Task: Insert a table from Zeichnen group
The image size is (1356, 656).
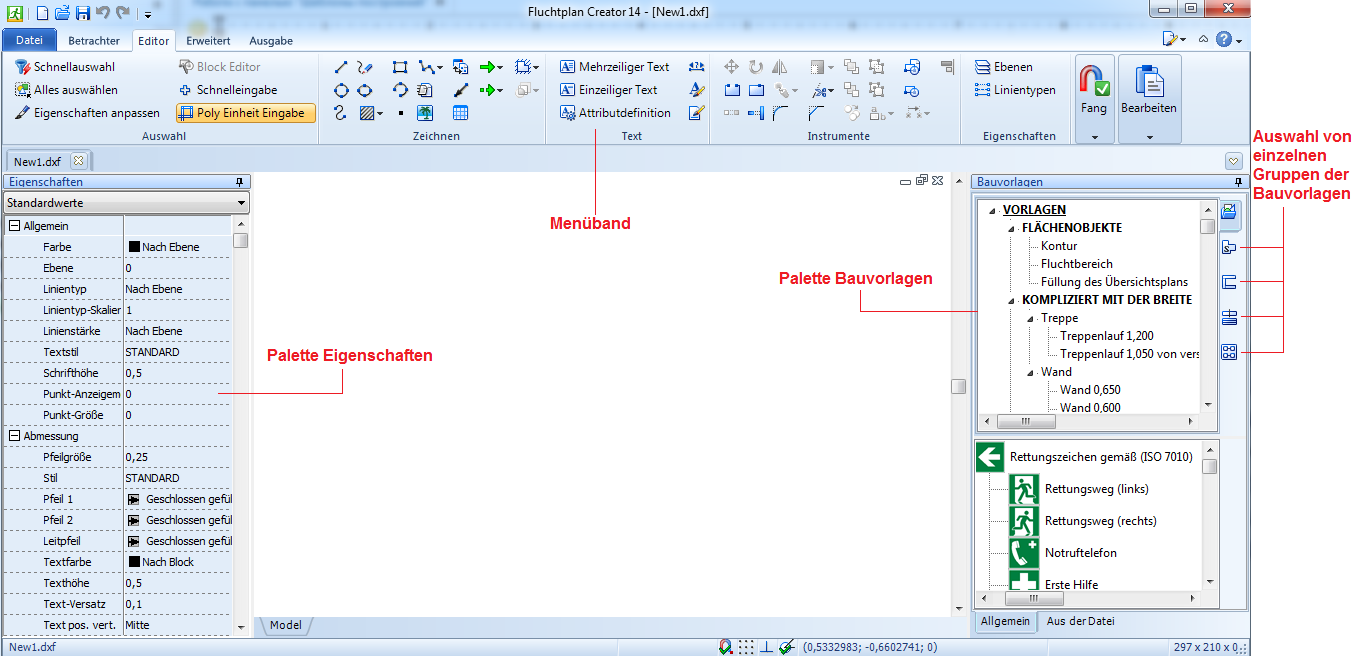Action: click(x=460, y=113)
